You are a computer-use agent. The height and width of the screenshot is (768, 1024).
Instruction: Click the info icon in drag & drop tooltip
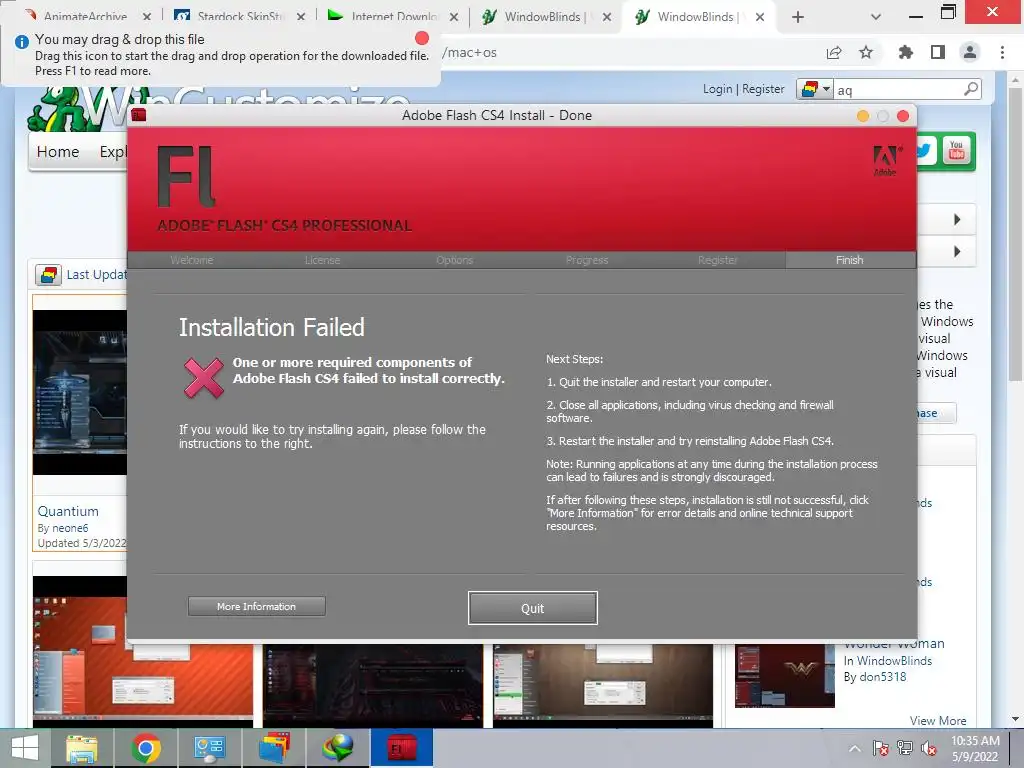[x=22, y=42]
